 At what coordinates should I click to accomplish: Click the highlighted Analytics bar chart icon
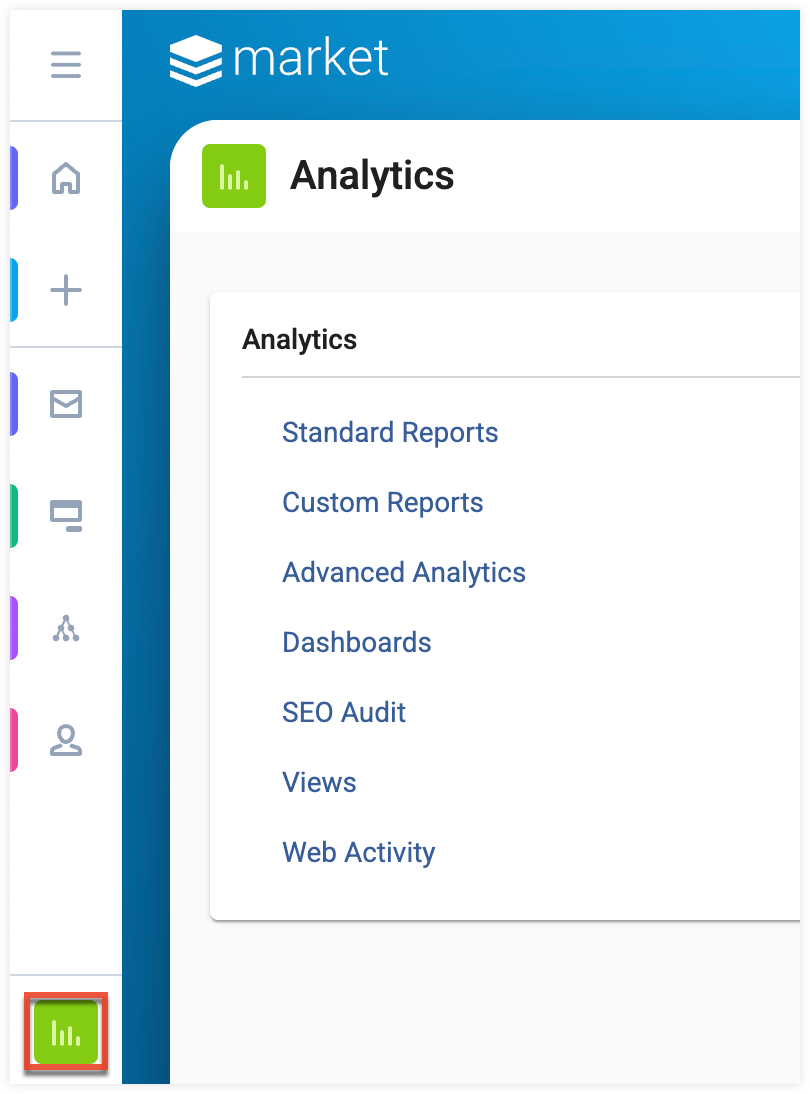point(65,1033)
